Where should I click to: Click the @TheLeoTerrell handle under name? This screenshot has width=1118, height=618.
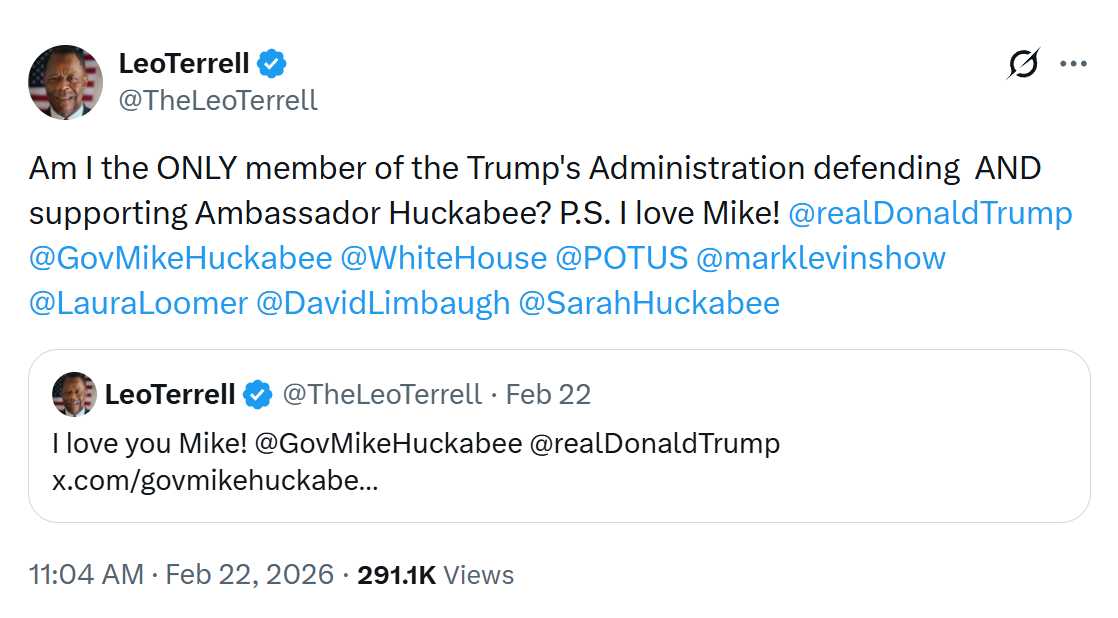(218, 100)
